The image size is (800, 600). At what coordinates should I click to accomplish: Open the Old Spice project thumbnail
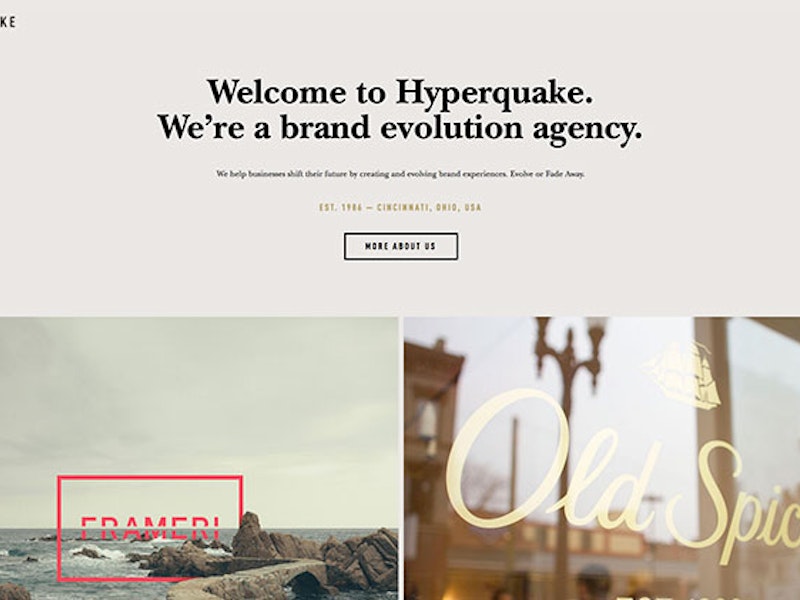point(602,458)
